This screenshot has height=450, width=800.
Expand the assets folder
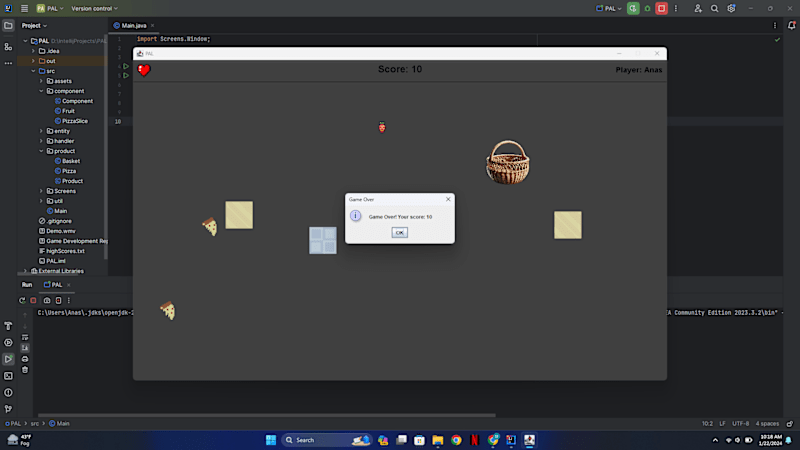coord(41,81)
